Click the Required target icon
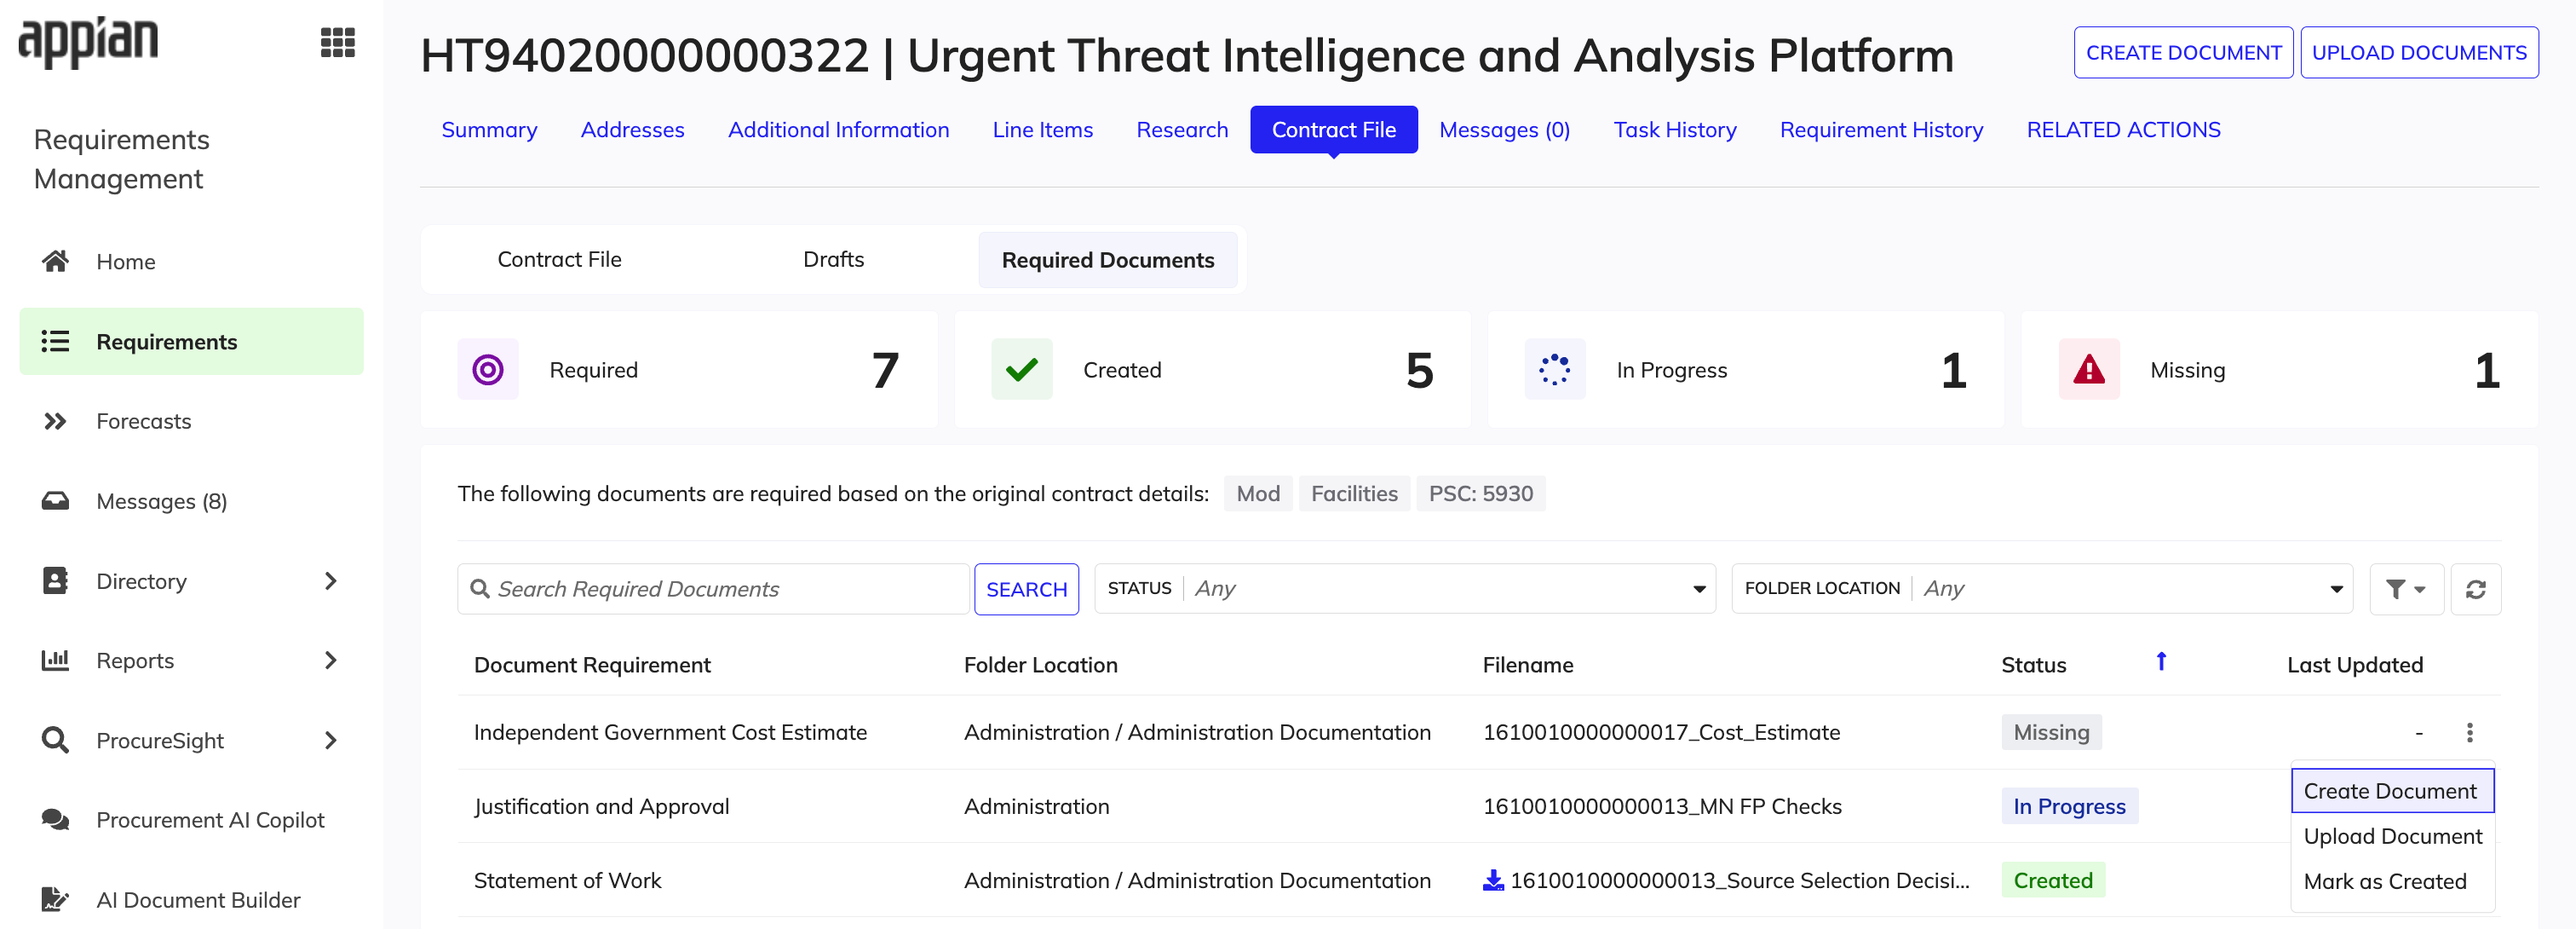Screen dimensions: 2576x929 tap(488, 370)
